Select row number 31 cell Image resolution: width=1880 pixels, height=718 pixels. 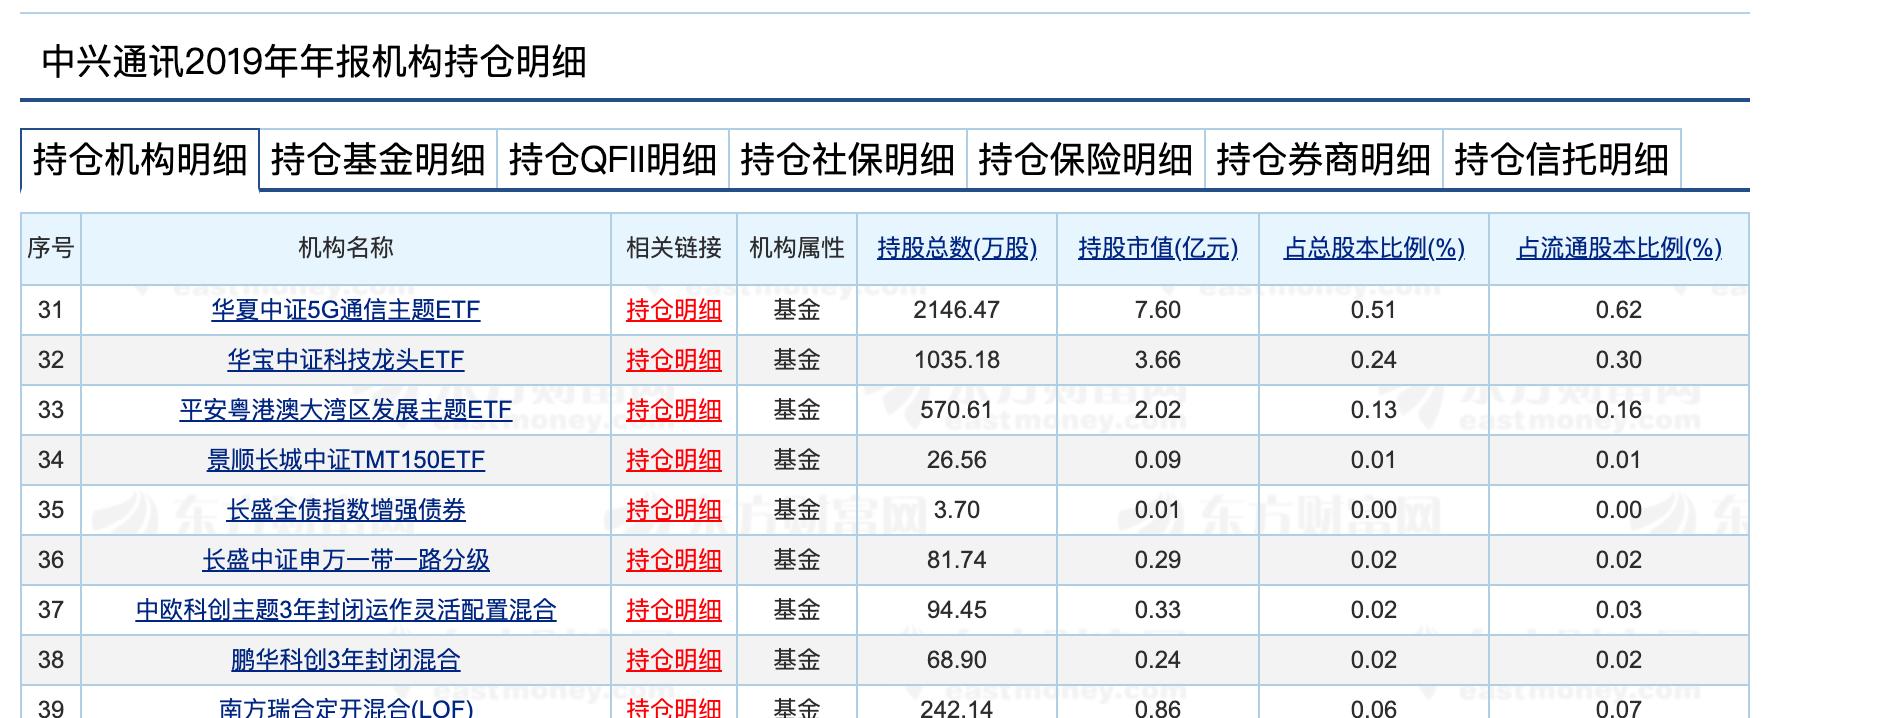[x=51, y=310]
